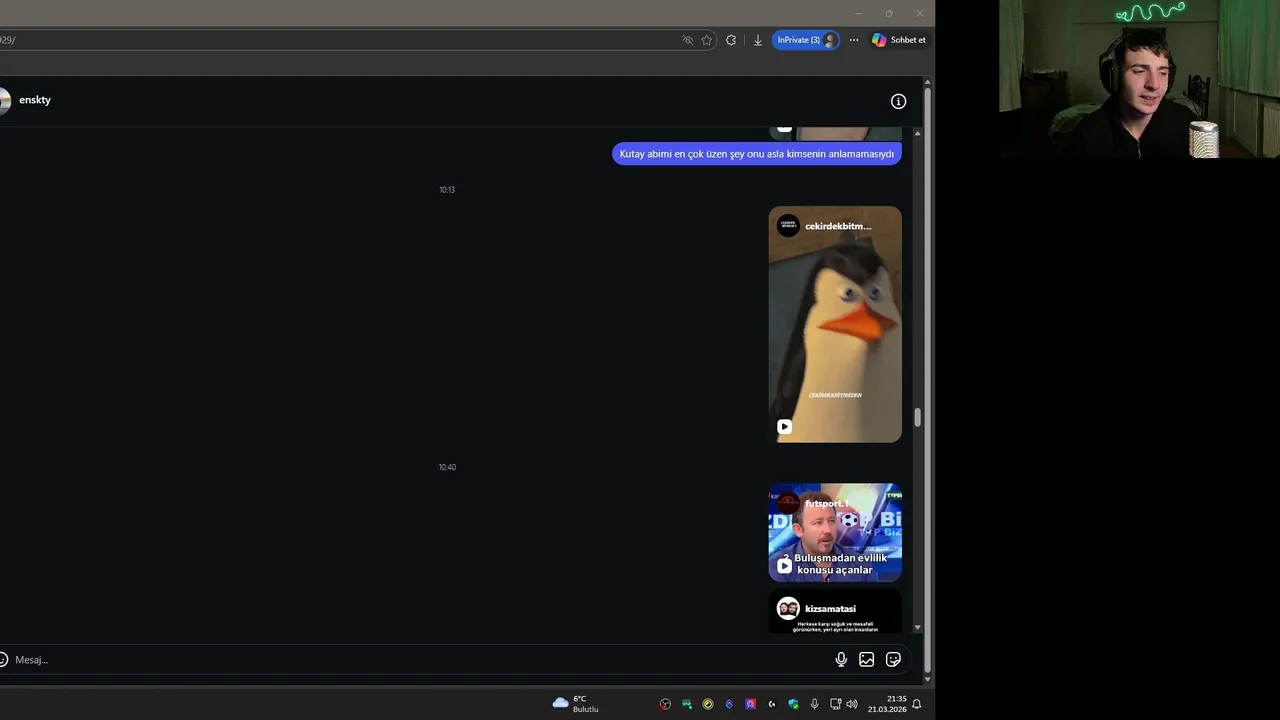Screen dimensions: 1280x720
Task: Click the futsport.1 account name
Action: 826,504
